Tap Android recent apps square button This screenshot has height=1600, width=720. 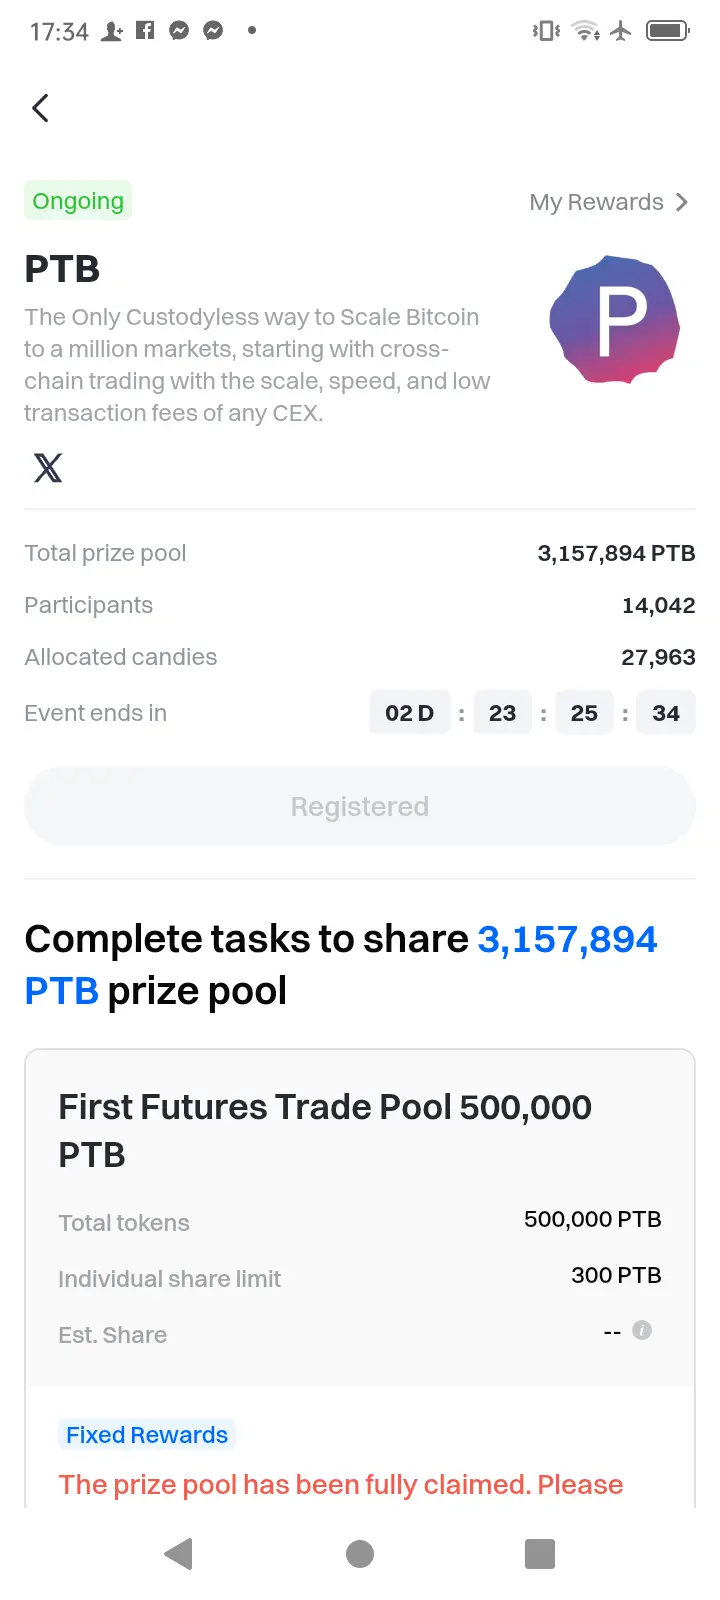(540, 1554)
